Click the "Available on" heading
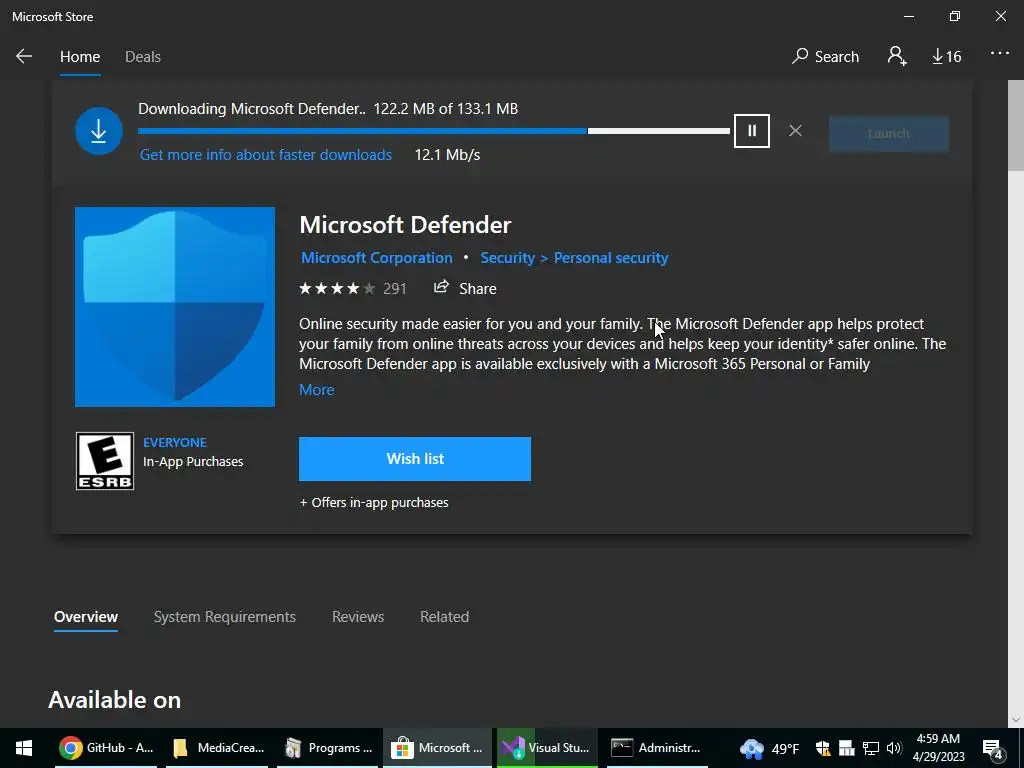 (x=114, y=700)
